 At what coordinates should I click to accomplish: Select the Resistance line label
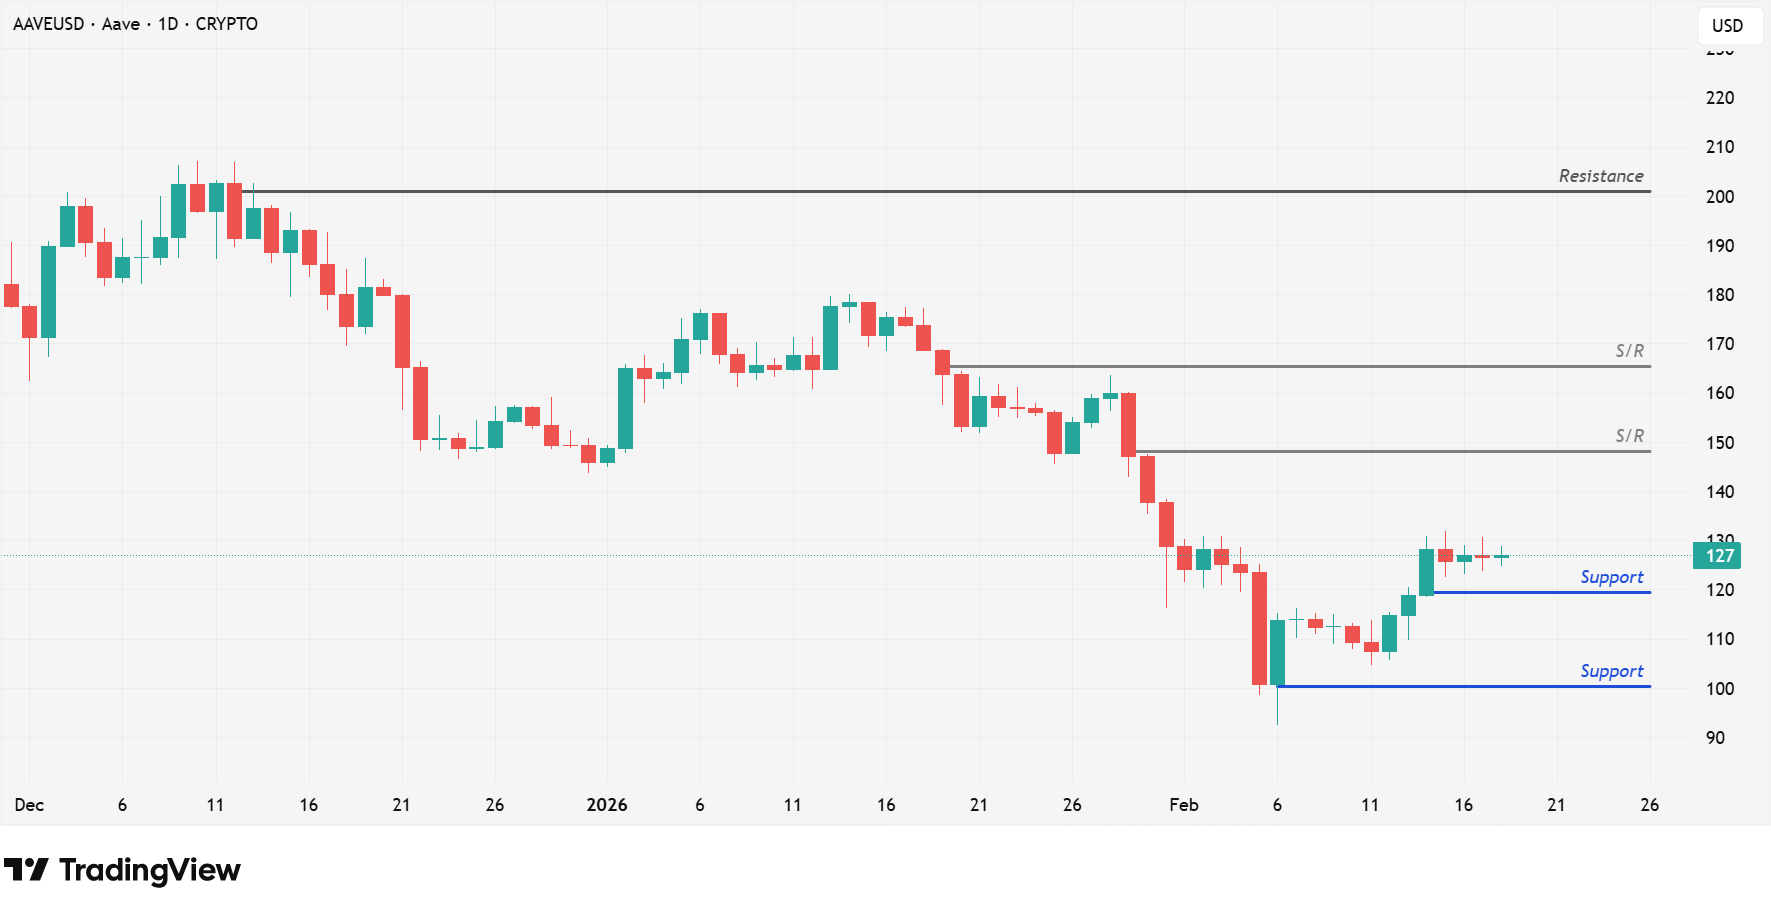[1600, 176]
